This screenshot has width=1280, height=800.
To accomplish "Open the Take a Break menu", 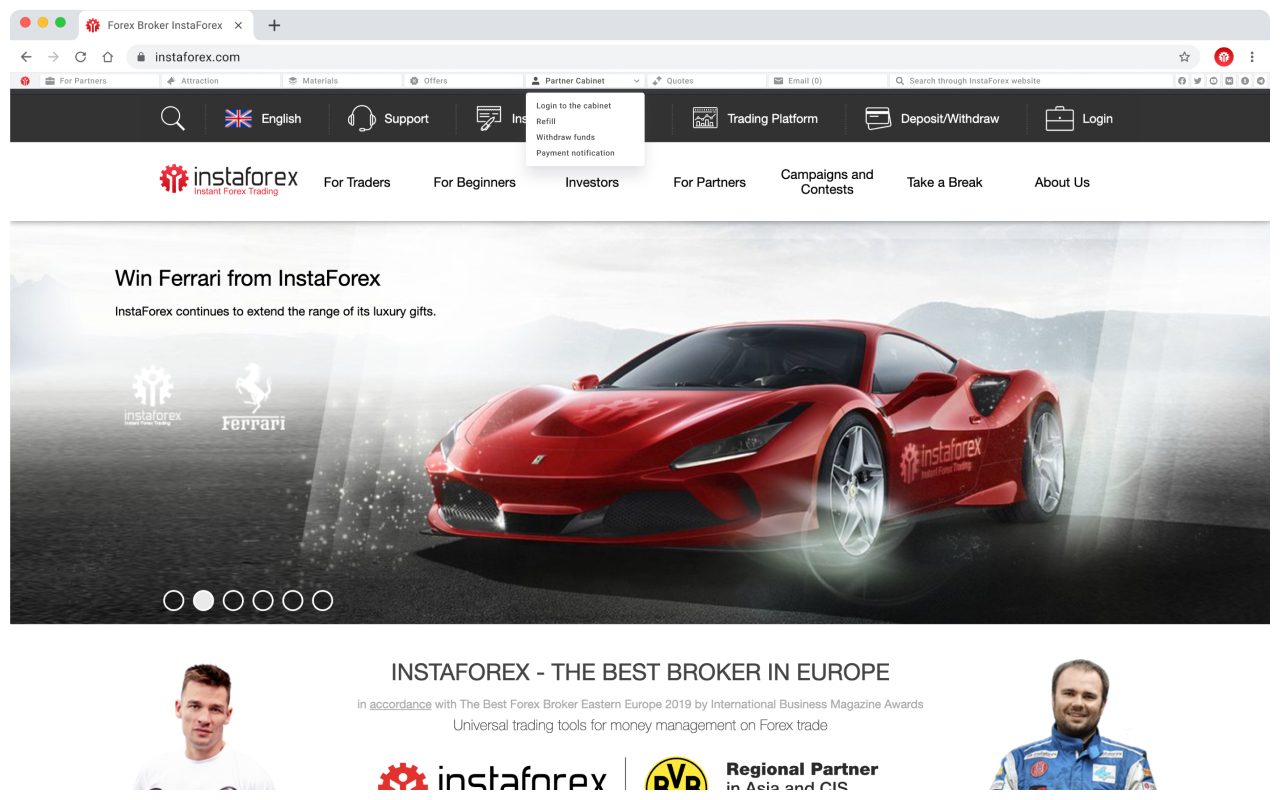I will (x=944, y=182).
